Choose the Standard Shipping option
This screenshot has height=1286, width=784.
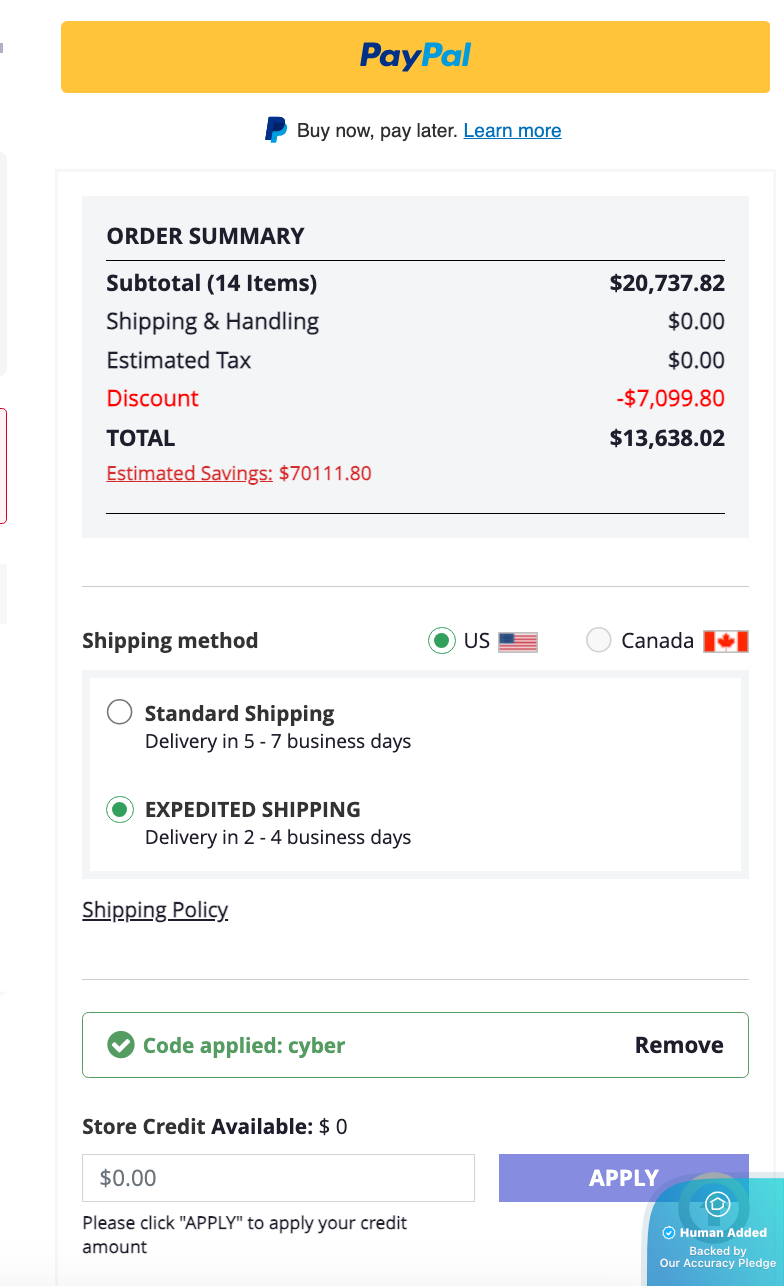119,713
